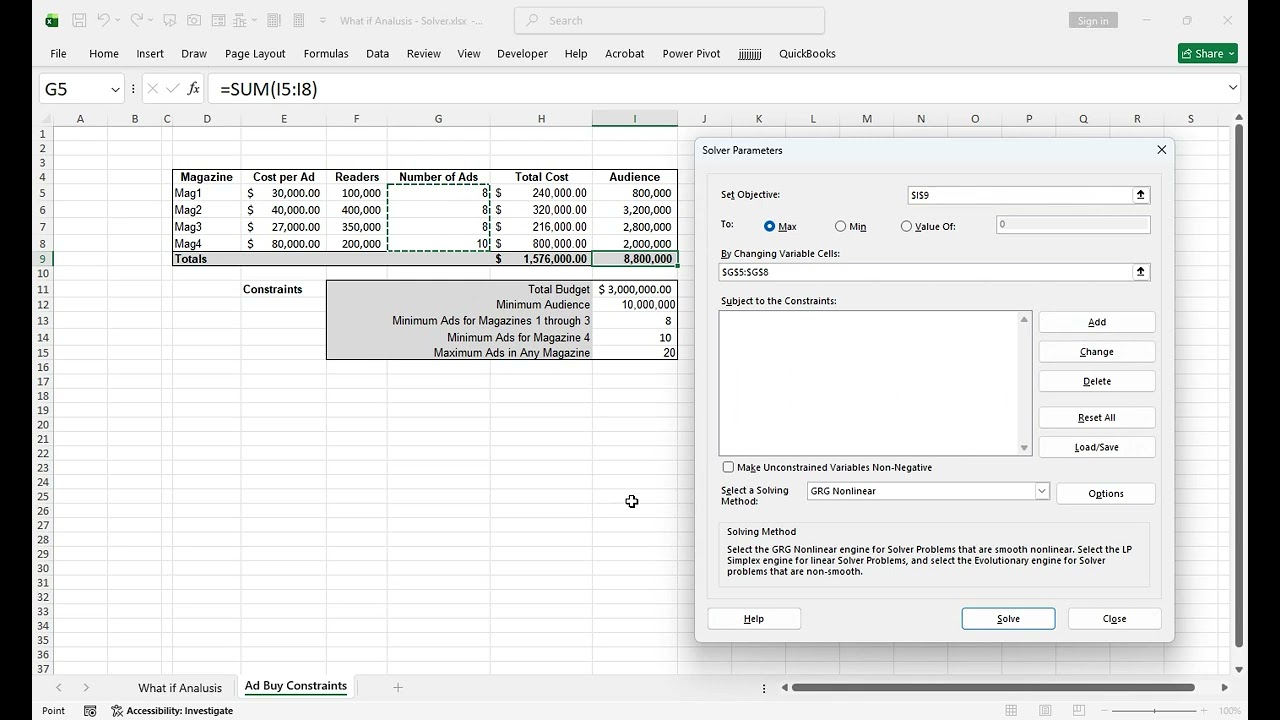
Task: Click the Add constraint button
Action: [x=1097, y=322]
